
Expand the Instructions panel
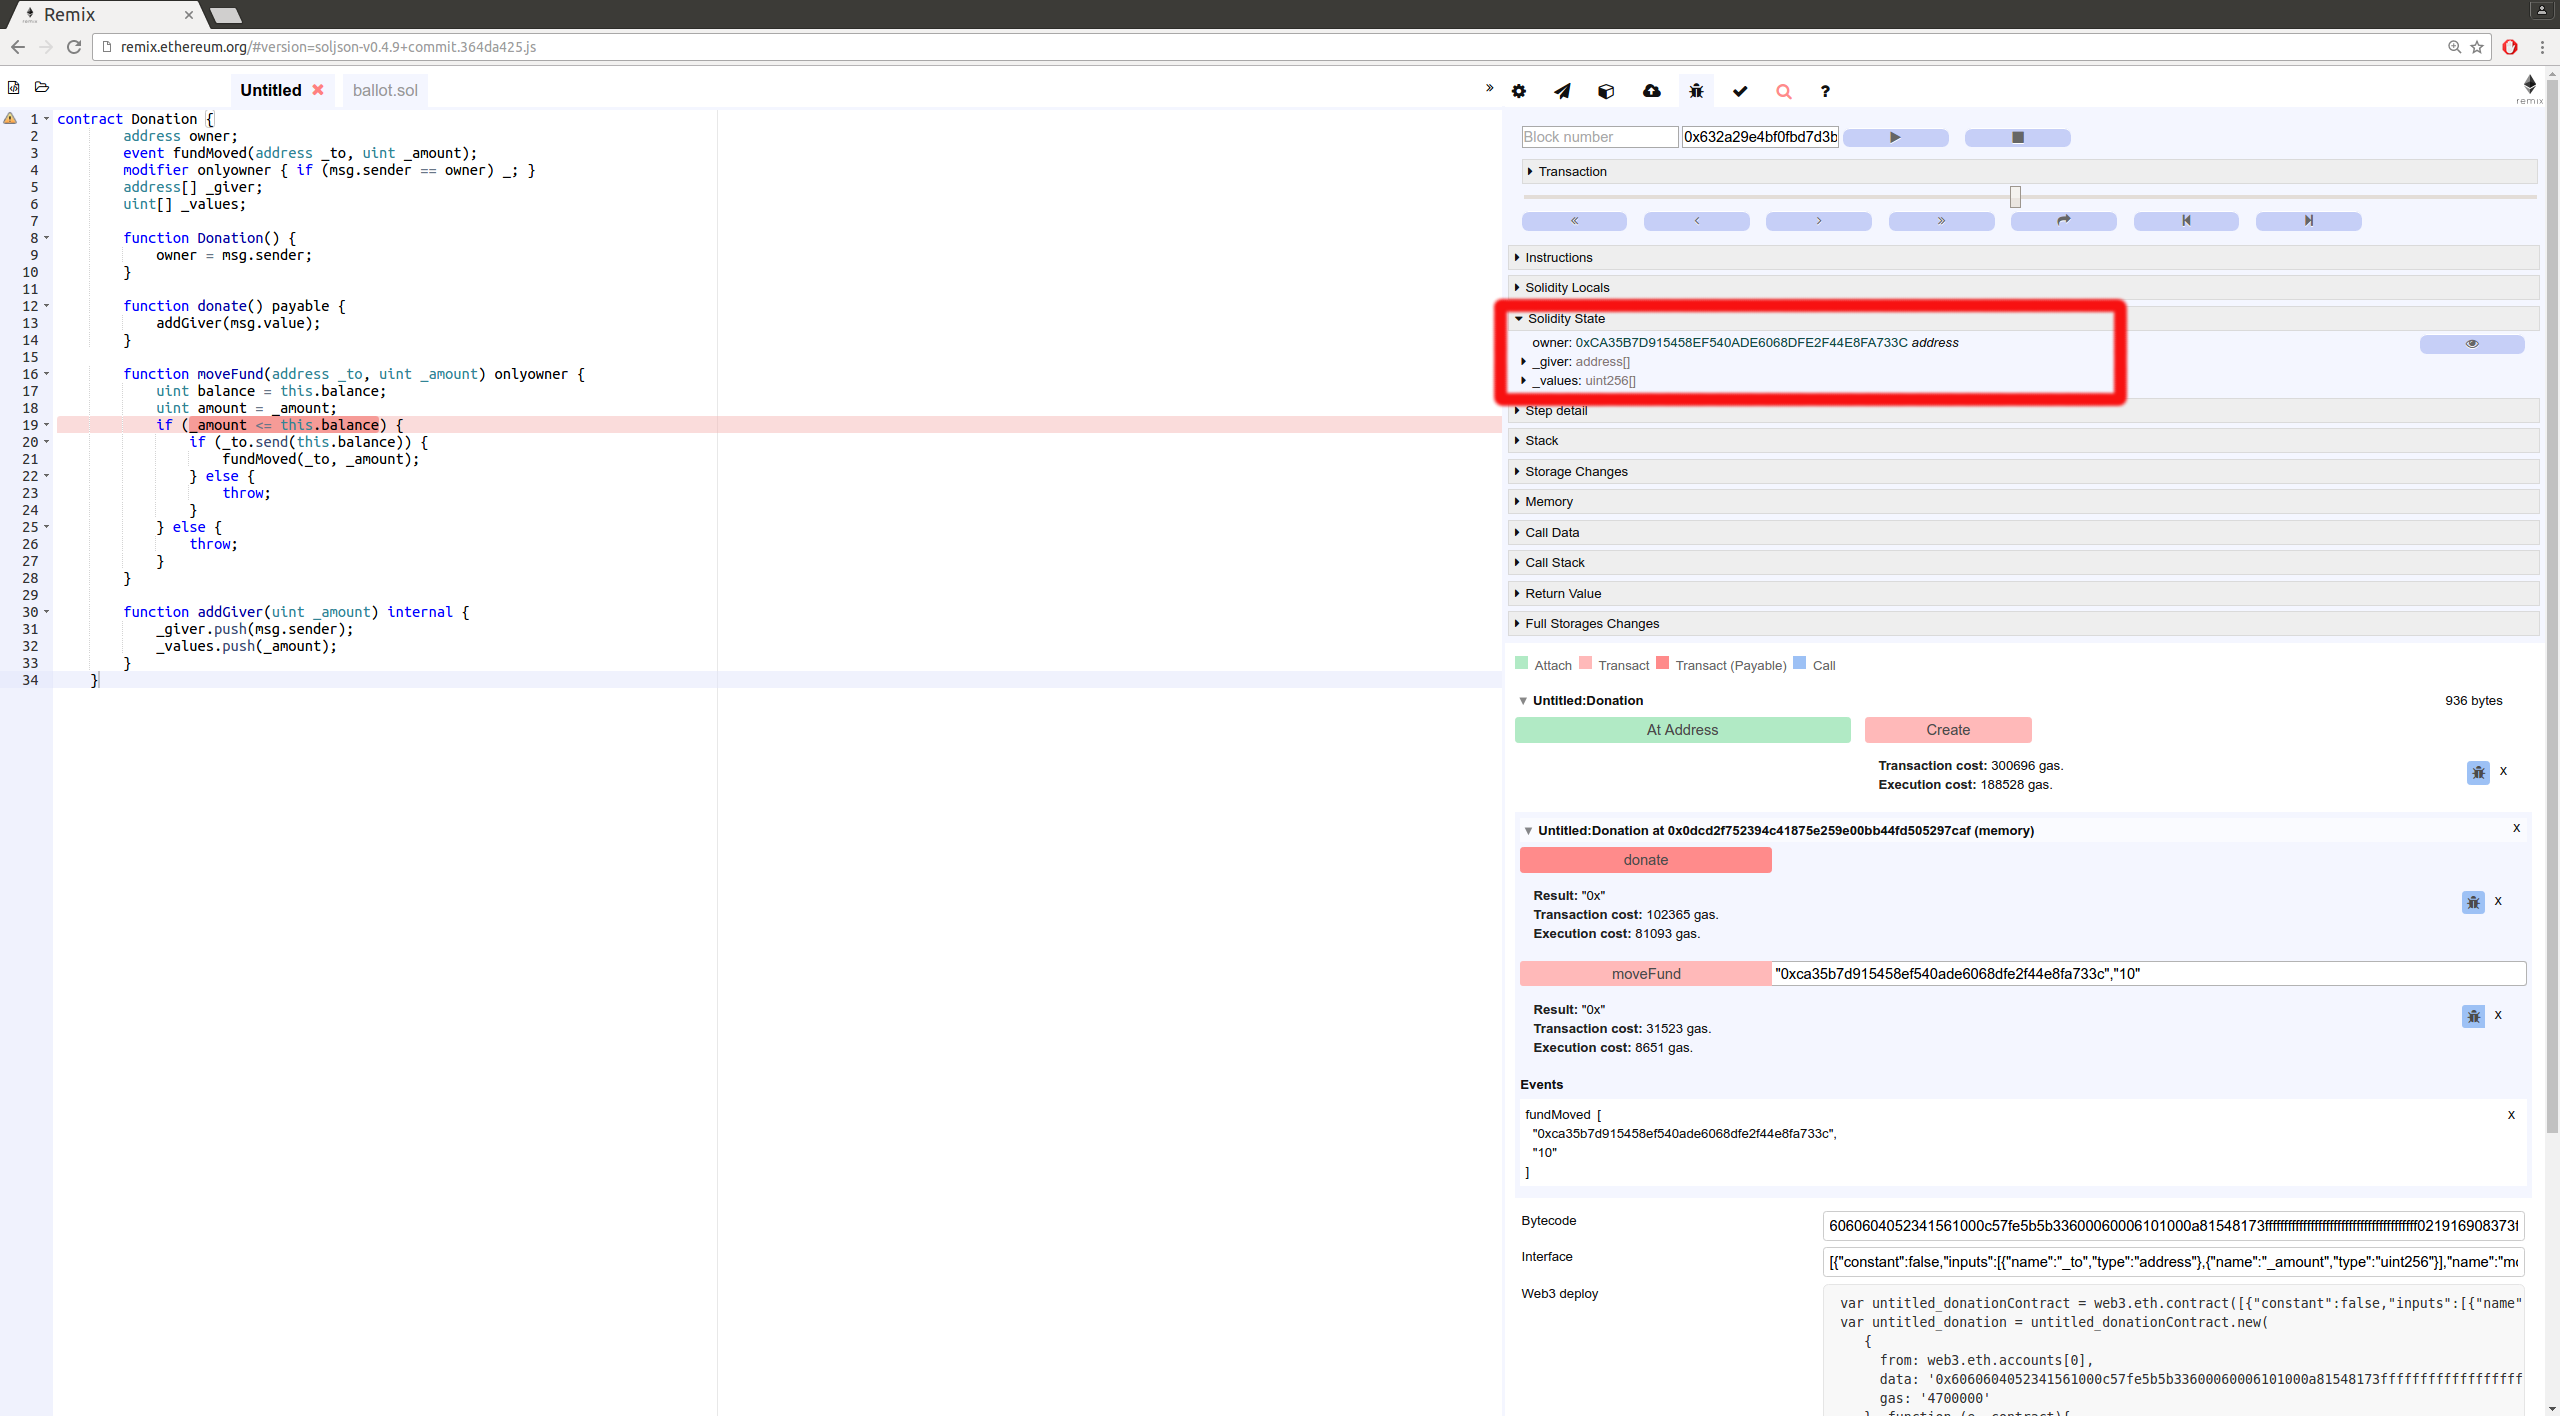point(1558,258)
